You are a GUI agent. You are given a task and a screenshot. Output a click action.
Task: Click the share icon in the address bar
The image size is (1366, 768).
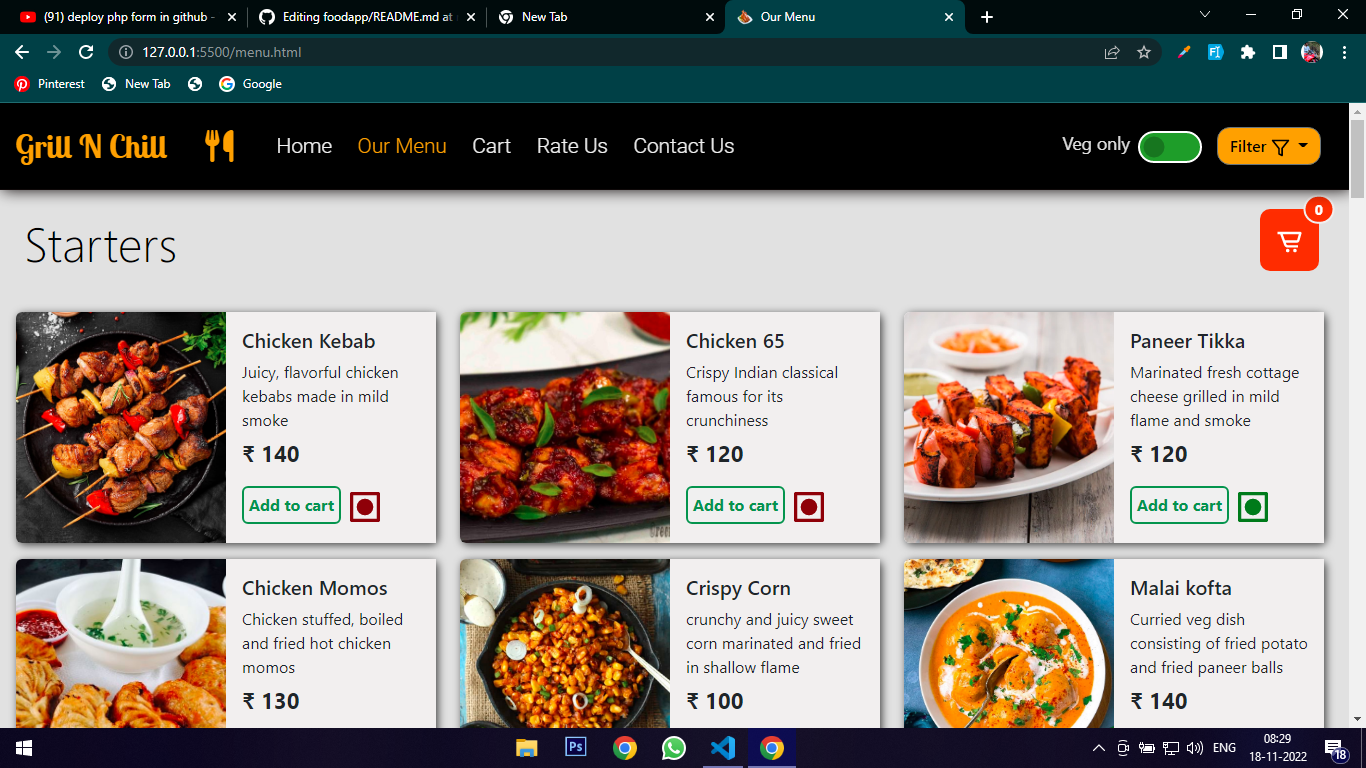pos(1111,52)
